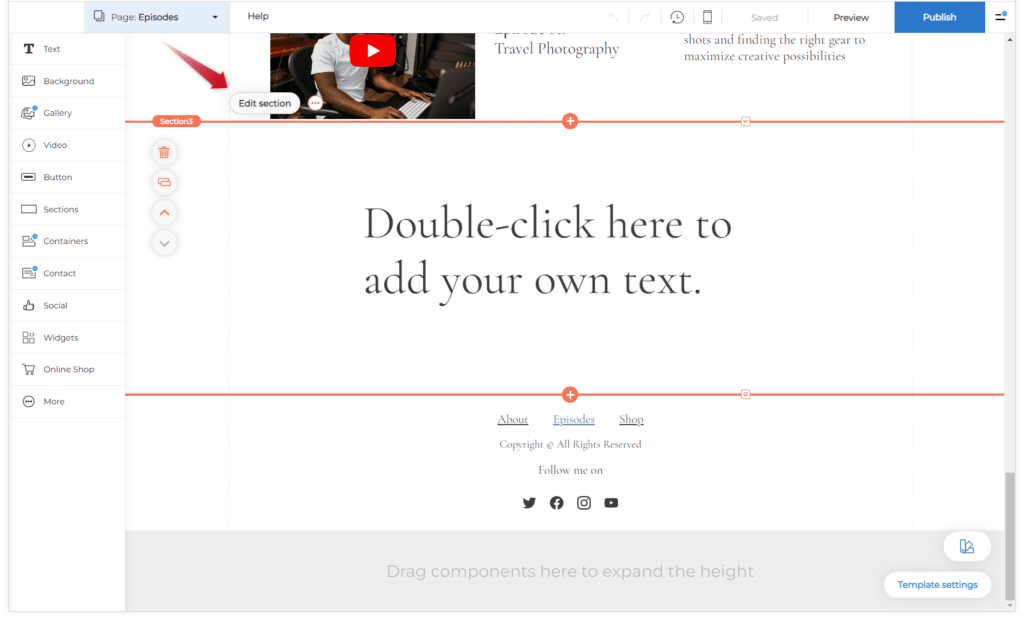This screenshot has width=1024, height=620.
Task: Click the redo arrow in the top bar
Action: tap(645, 18)
